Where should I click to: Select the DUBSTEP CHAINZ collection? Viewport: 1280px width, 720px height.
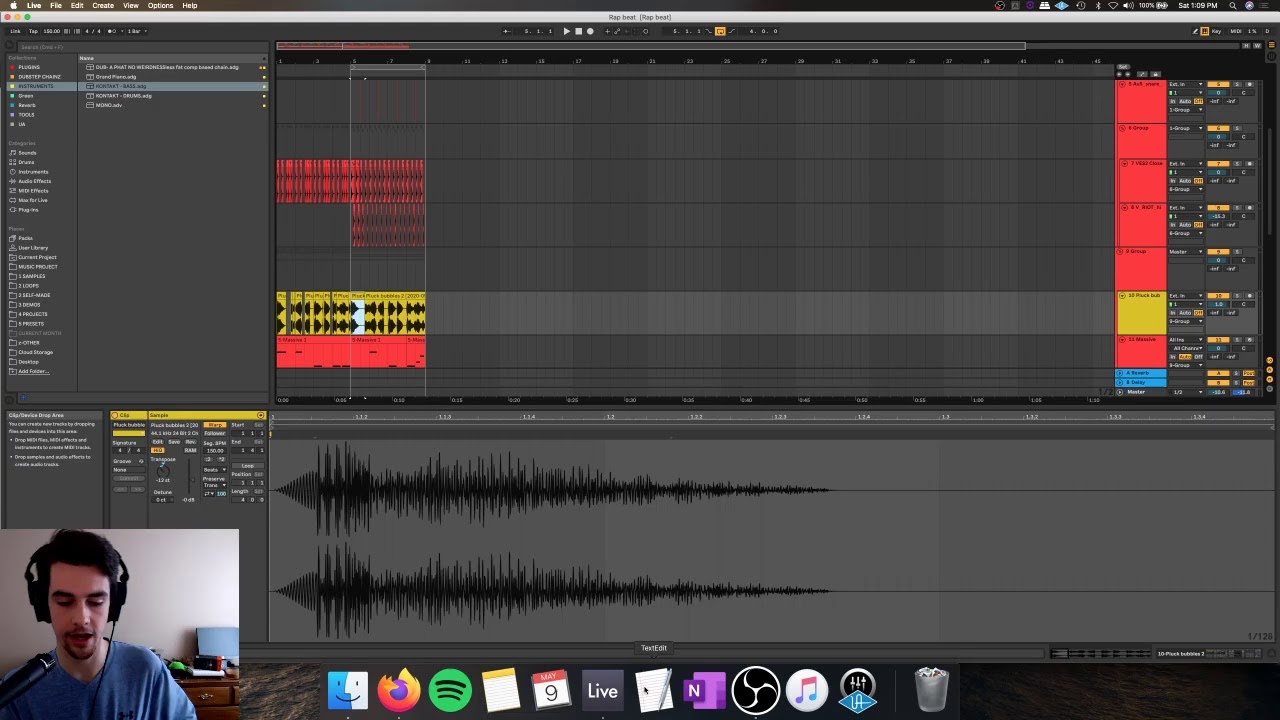(x=39, y=77)
